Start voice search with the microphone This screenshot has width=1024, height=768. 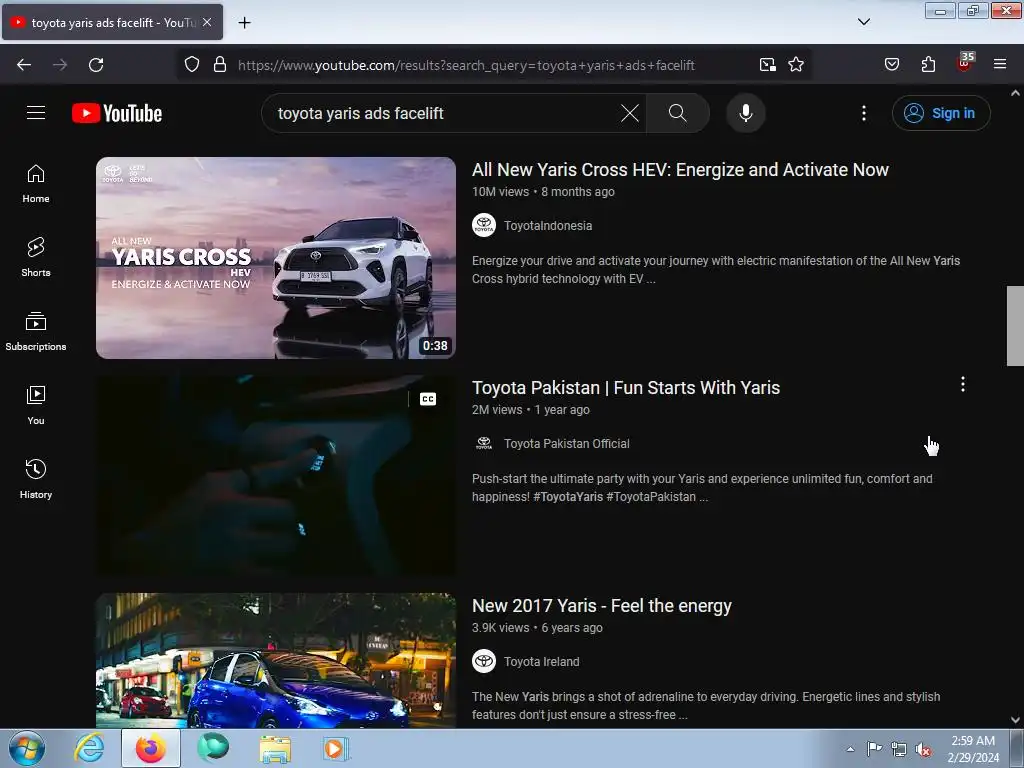pyautogui.click(x=746, y=113)
